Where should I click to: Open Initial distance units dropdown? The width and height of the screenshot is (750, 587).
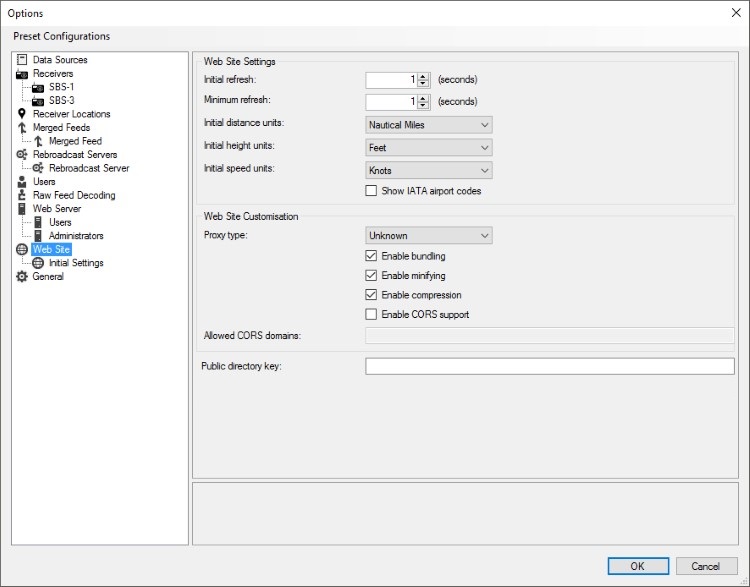coord(429,125)
